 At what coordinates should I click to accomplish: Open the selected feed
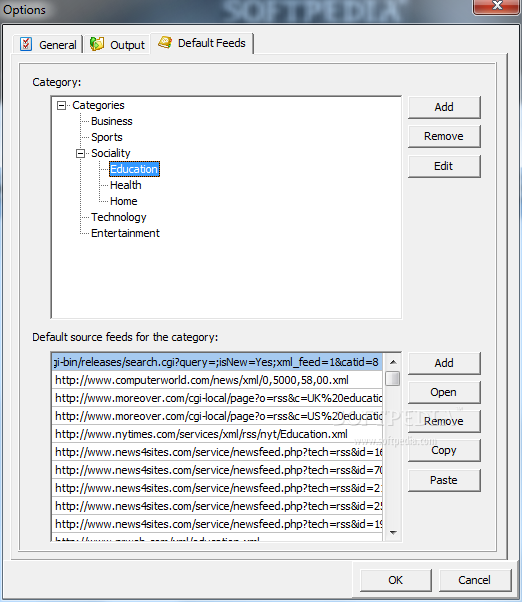point(444,392)
